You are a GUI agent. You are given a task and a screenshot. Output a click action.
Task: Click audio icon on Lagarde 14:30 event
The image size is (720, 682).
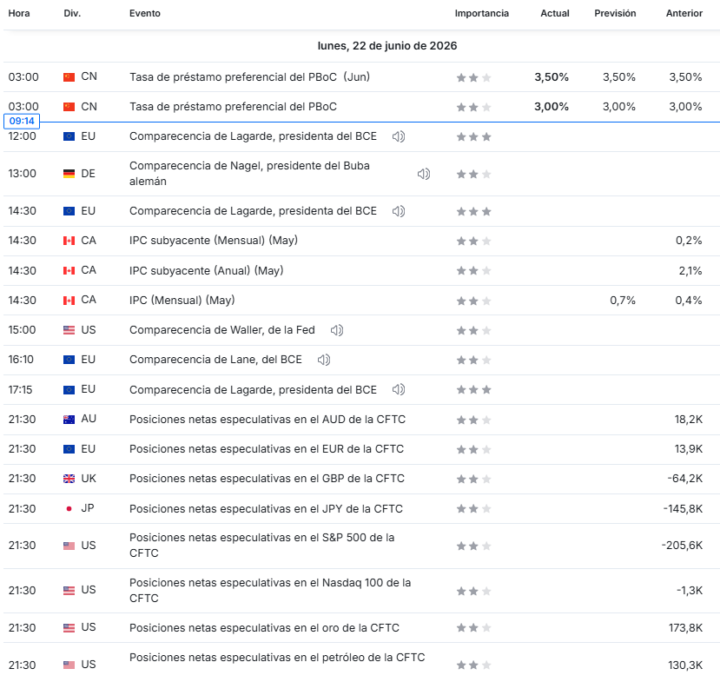point(398,211)
